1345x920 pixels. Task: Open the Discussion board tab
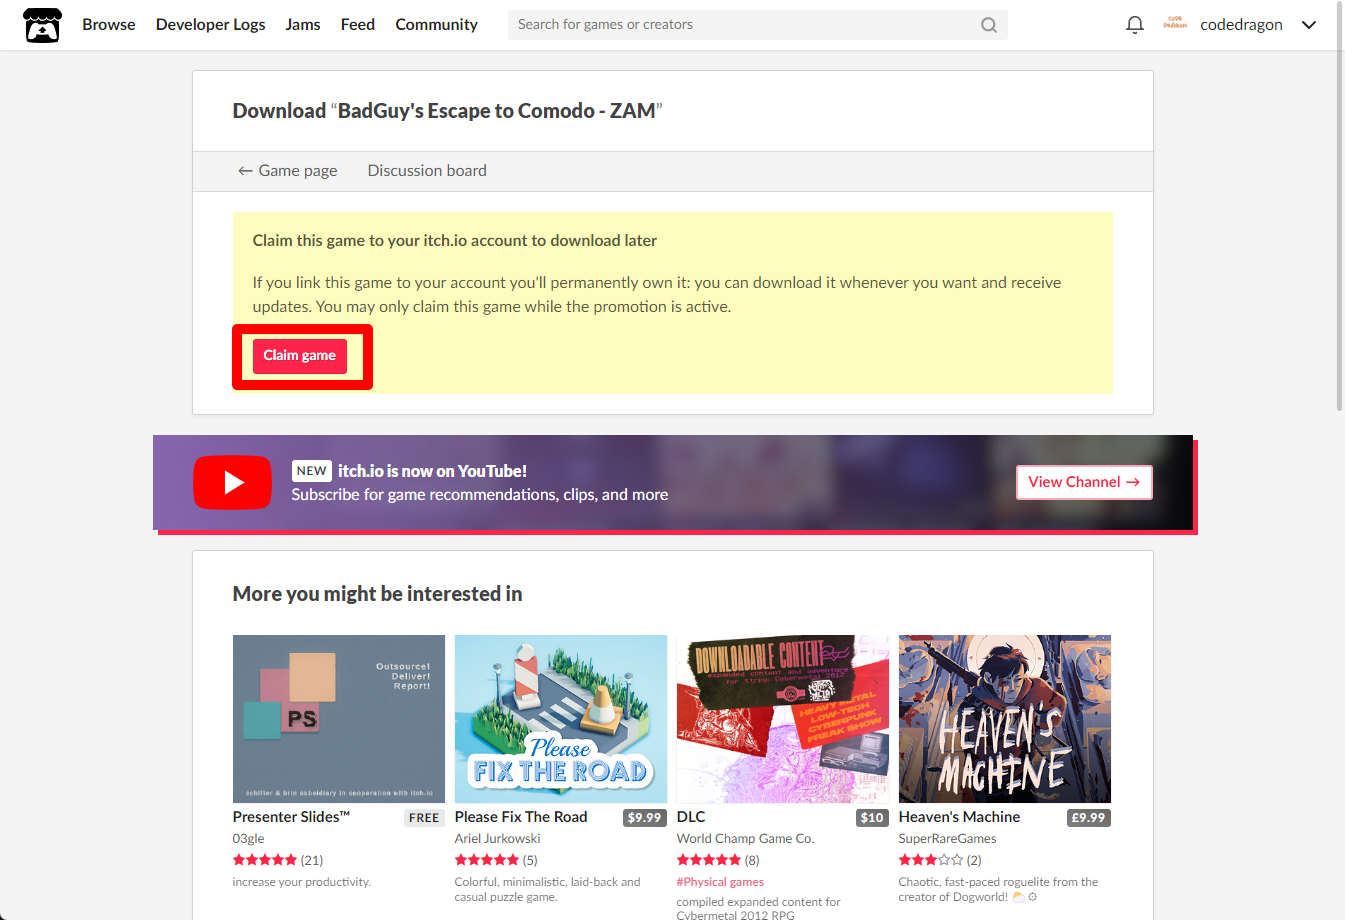(427, 171)
